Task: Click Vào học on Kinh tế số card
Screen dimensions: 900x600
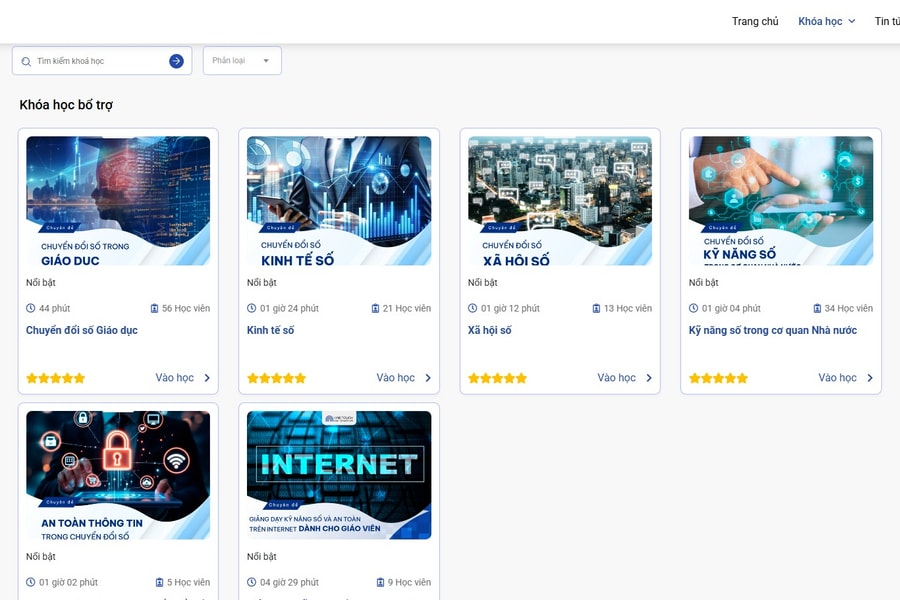Action: (x=396, y=378)
